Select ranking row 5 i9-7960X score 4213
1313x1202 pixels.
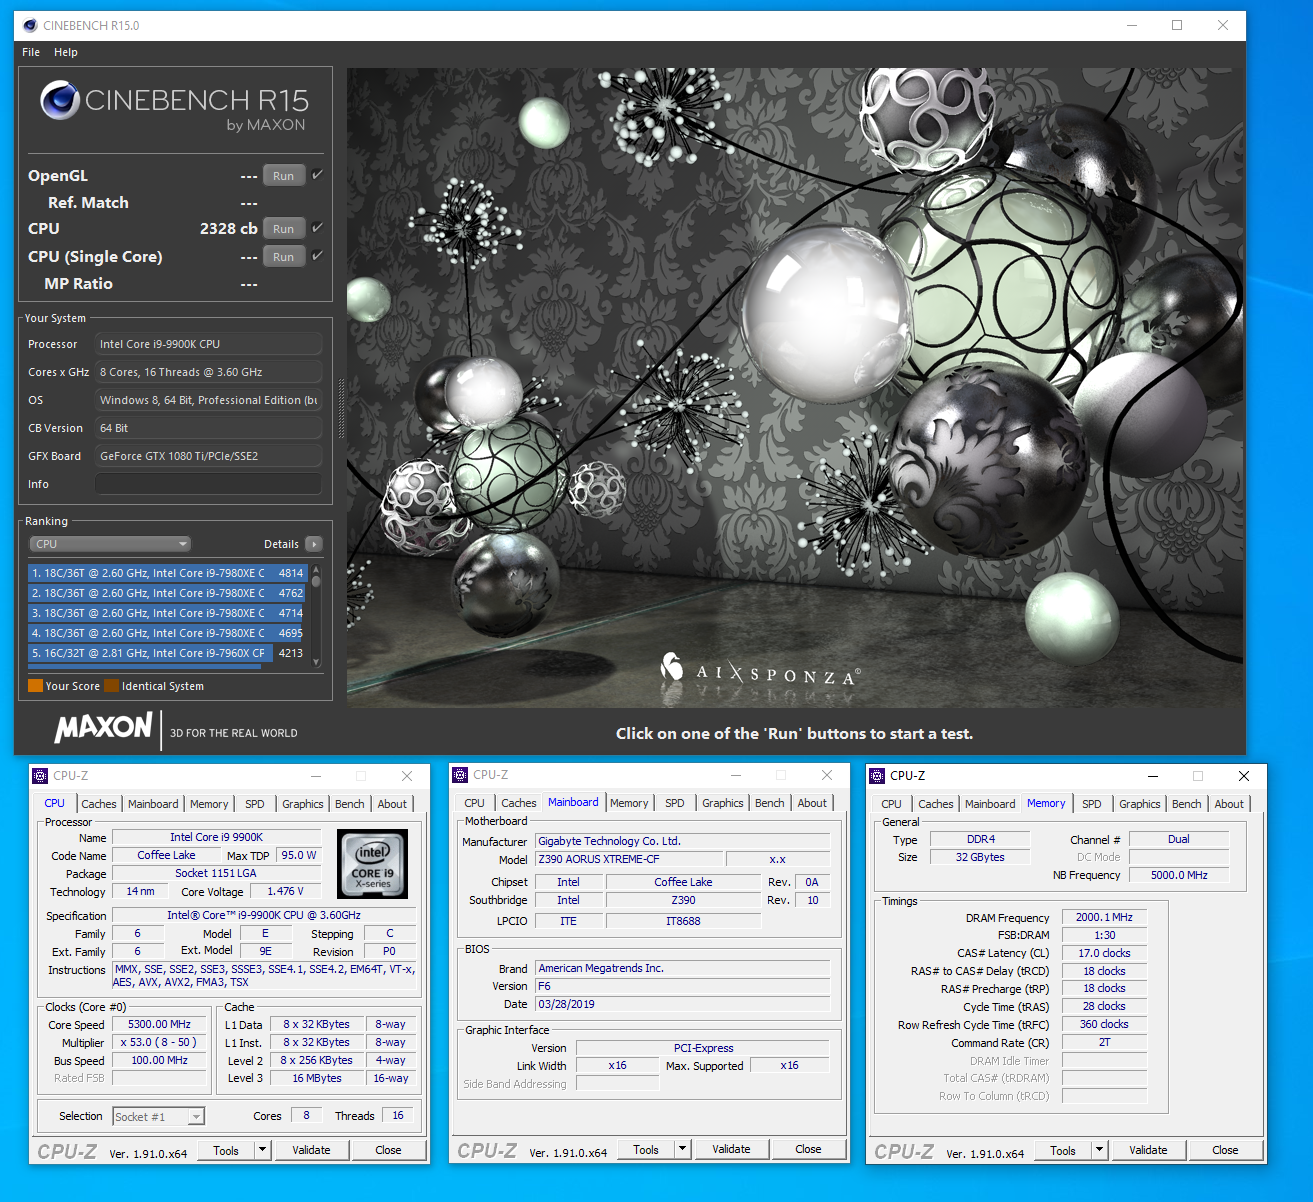click(167, 653)
